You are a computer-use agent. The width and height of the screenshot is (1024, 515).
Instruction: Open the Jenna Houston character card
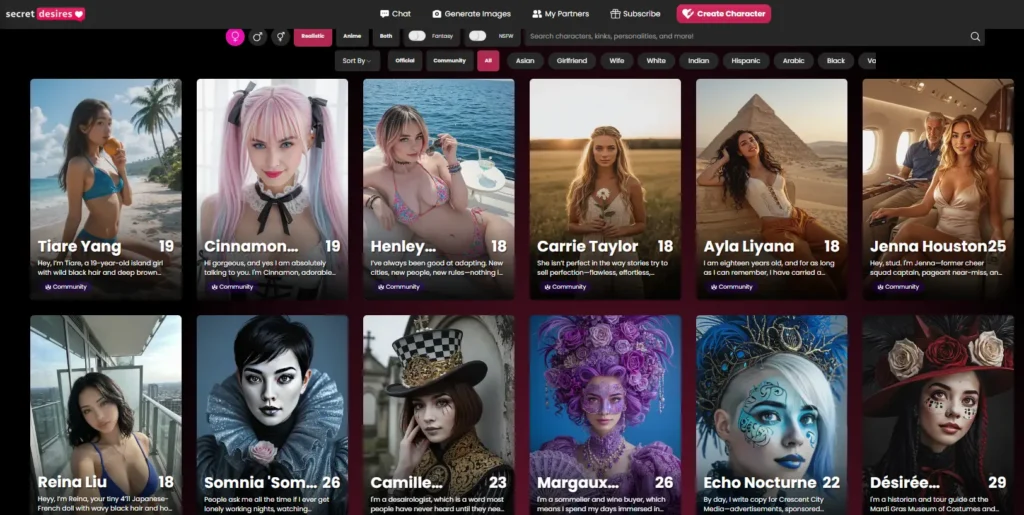click(x=938, y=189)
